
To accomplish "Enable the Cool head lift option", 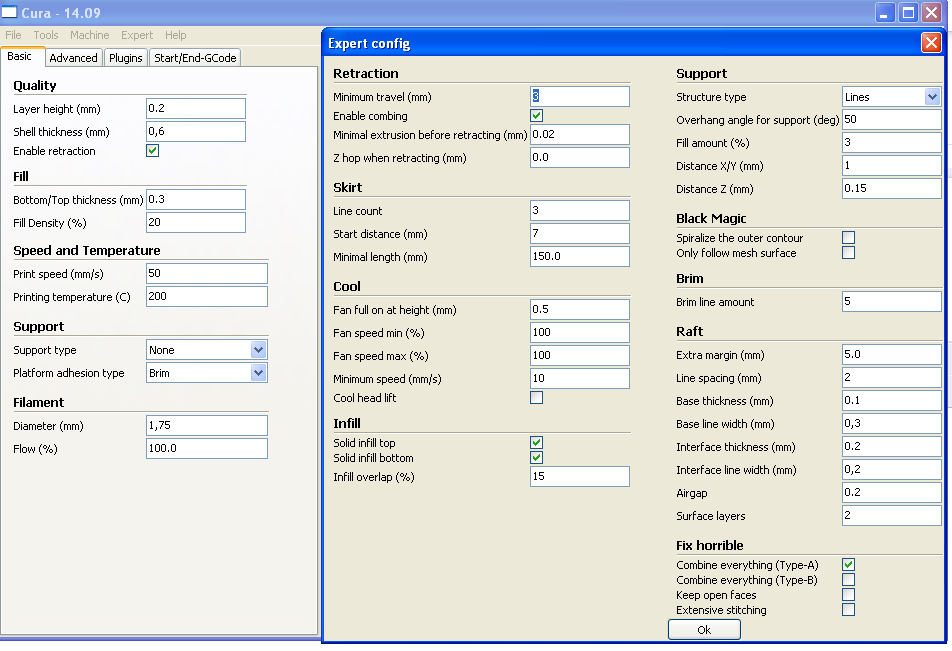I will pyautogui.click(x=537, y=398).
